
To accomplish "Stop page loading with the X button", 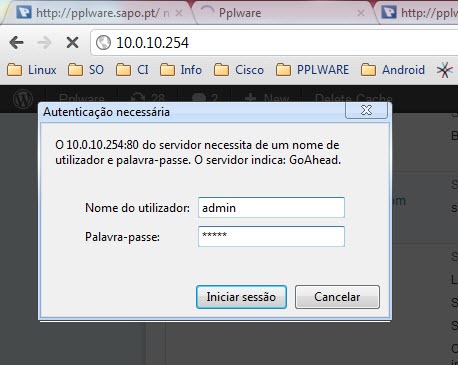I will 72,43.
